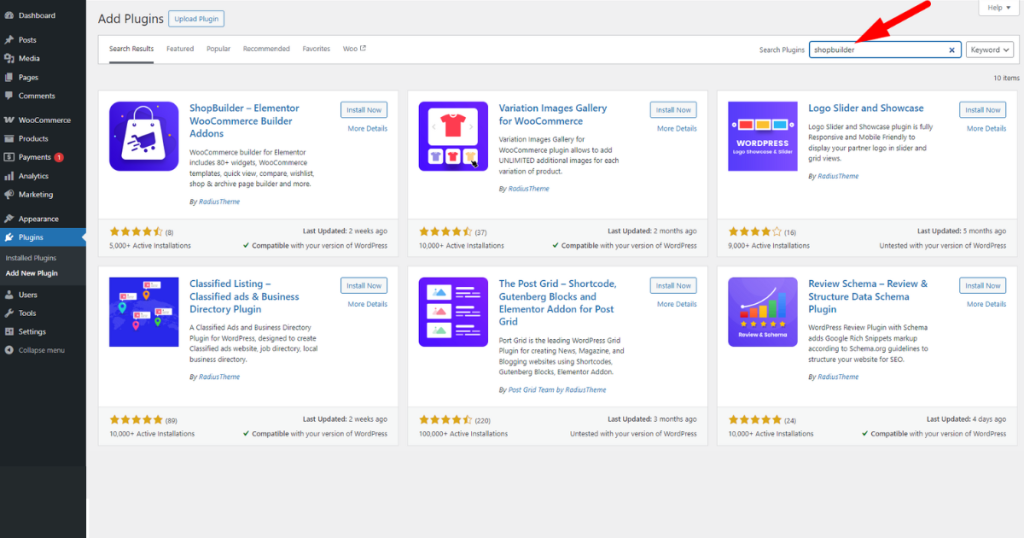Click the Comments bubble icon
Viewport: 1024px width, 538px height.
point(9,95)
